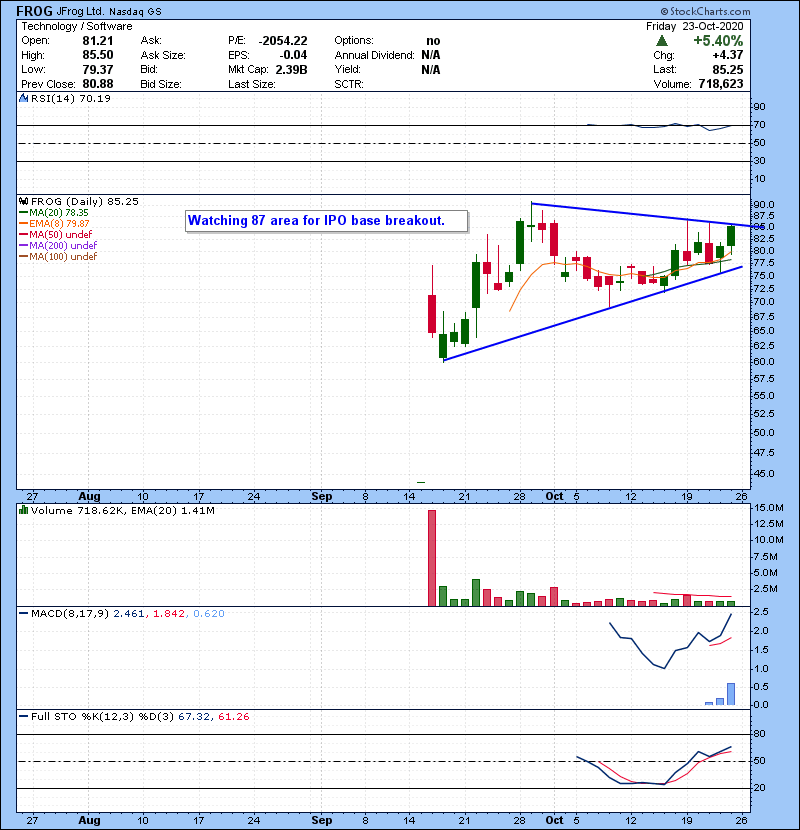
Task: Click the 15.0M volume axis label
Action: pyautogui.click(x=769, y=508)
